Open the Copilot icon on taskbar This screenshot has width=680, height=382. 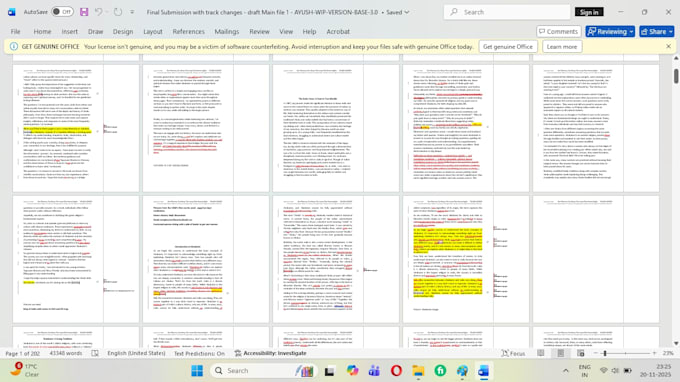point(352,371)
